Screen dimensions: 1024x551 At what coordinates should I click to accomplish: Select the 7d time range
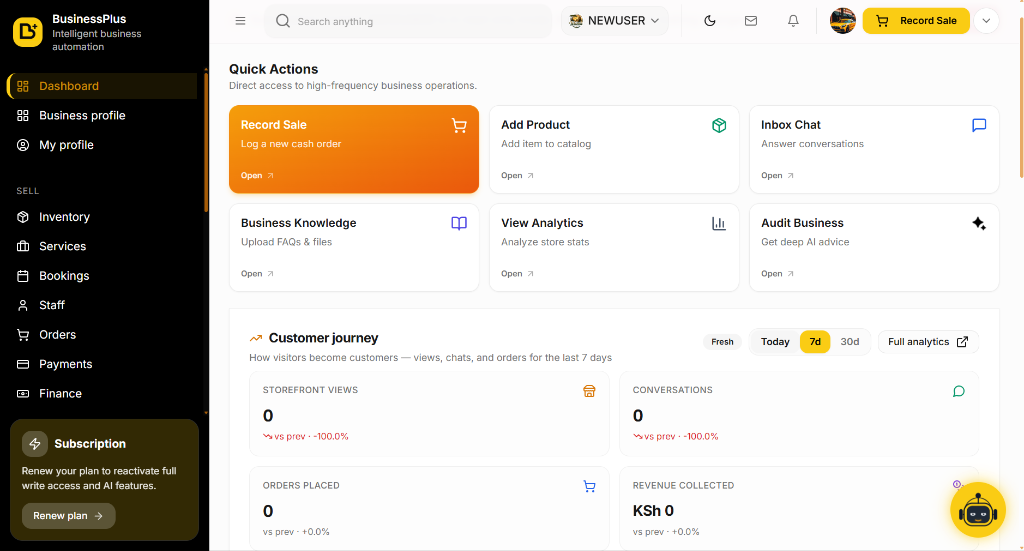point(815,342)
